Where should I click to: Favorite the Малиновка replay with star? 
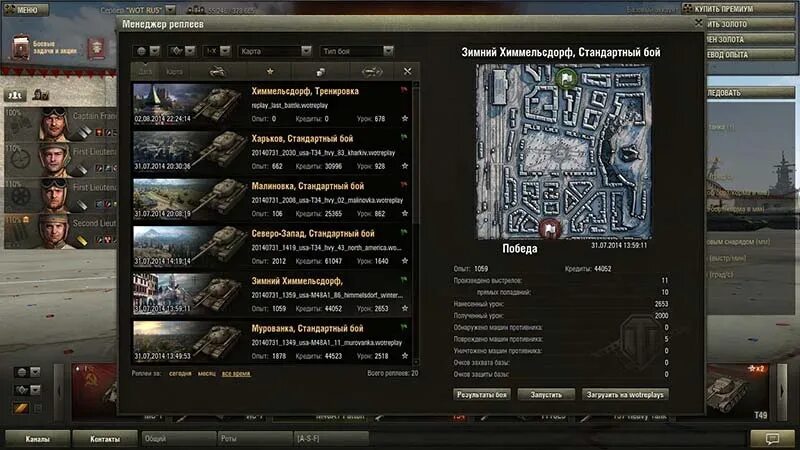(x=405, y=213)
